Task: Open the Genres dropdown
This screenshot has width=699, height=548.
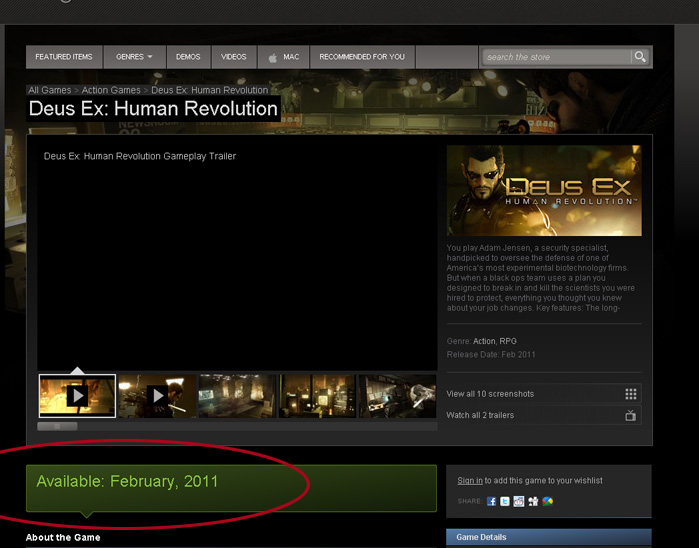Action: (x=134, y=57)
